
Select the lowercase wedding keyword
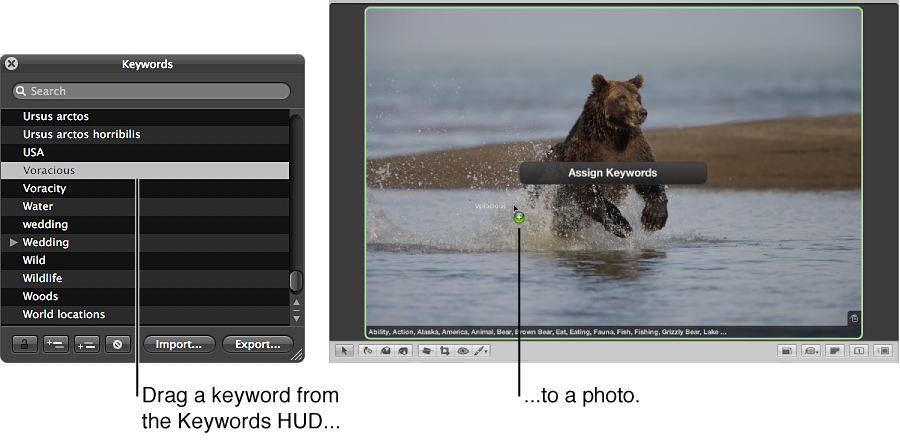point(145,224)
